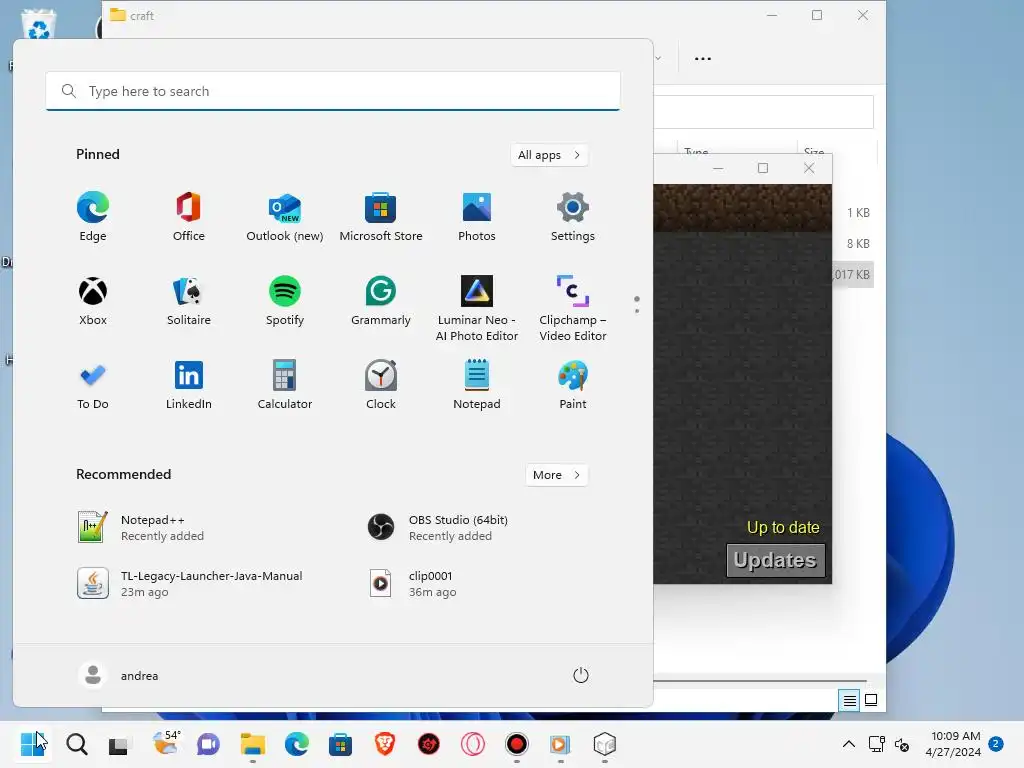Viewport: 1024px width, 768px height.
Task: Sort by Size column header in craft window
Action: tap(814, 152)
